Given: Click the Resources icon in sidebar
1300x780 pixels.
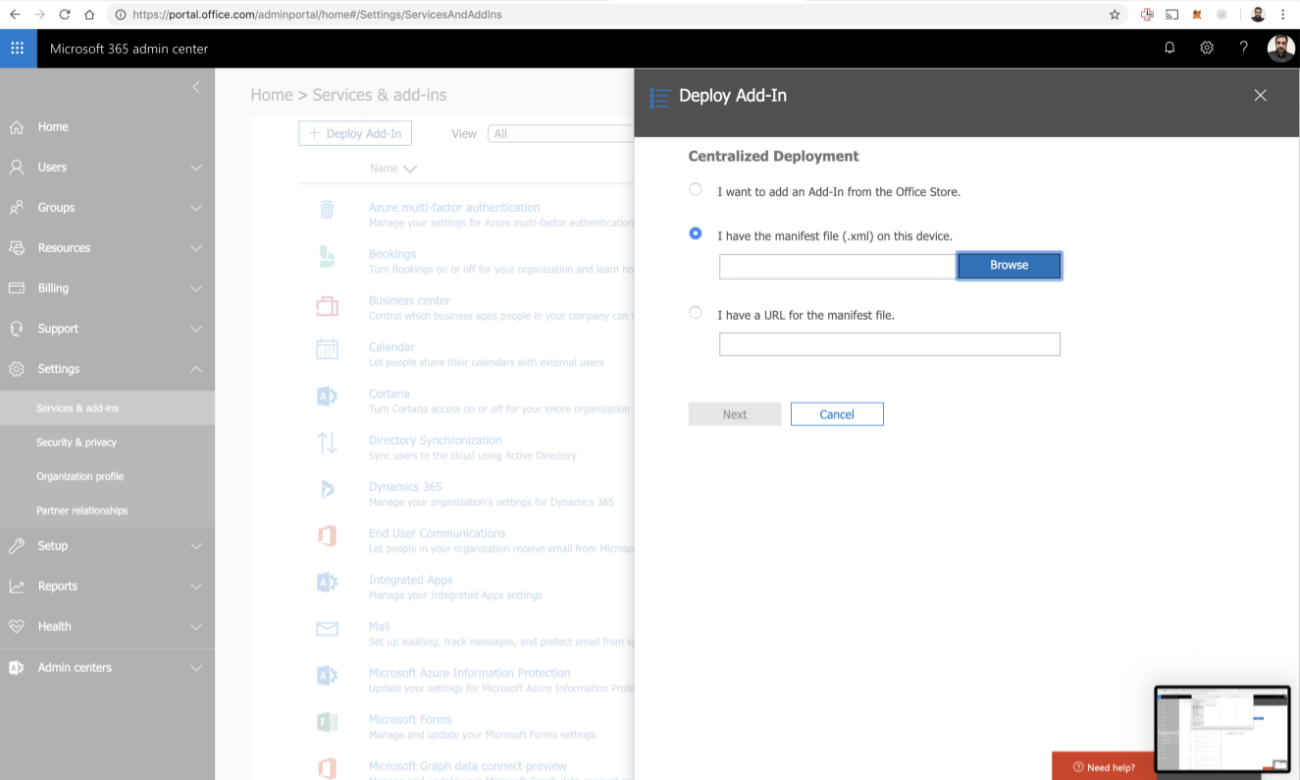Looking at the screenshot, I should pyautogui.click(x=17, y=248).
